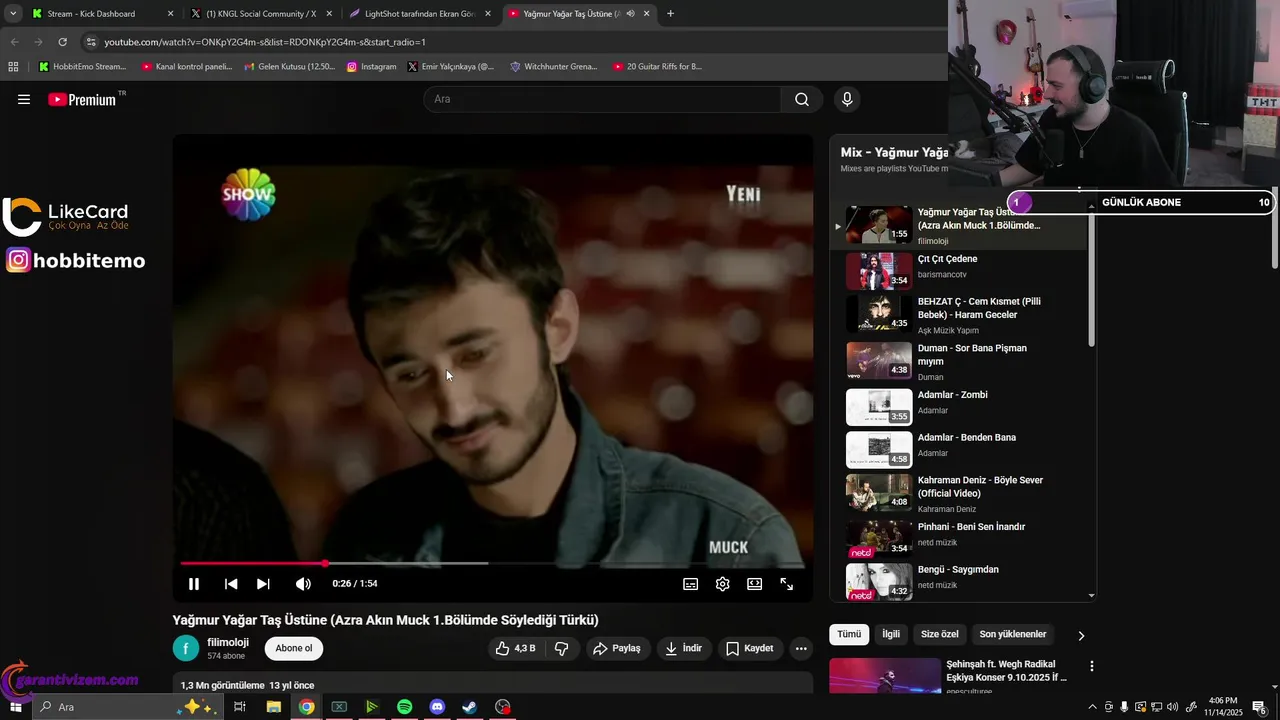Download the video with İndir

(683, 648)
